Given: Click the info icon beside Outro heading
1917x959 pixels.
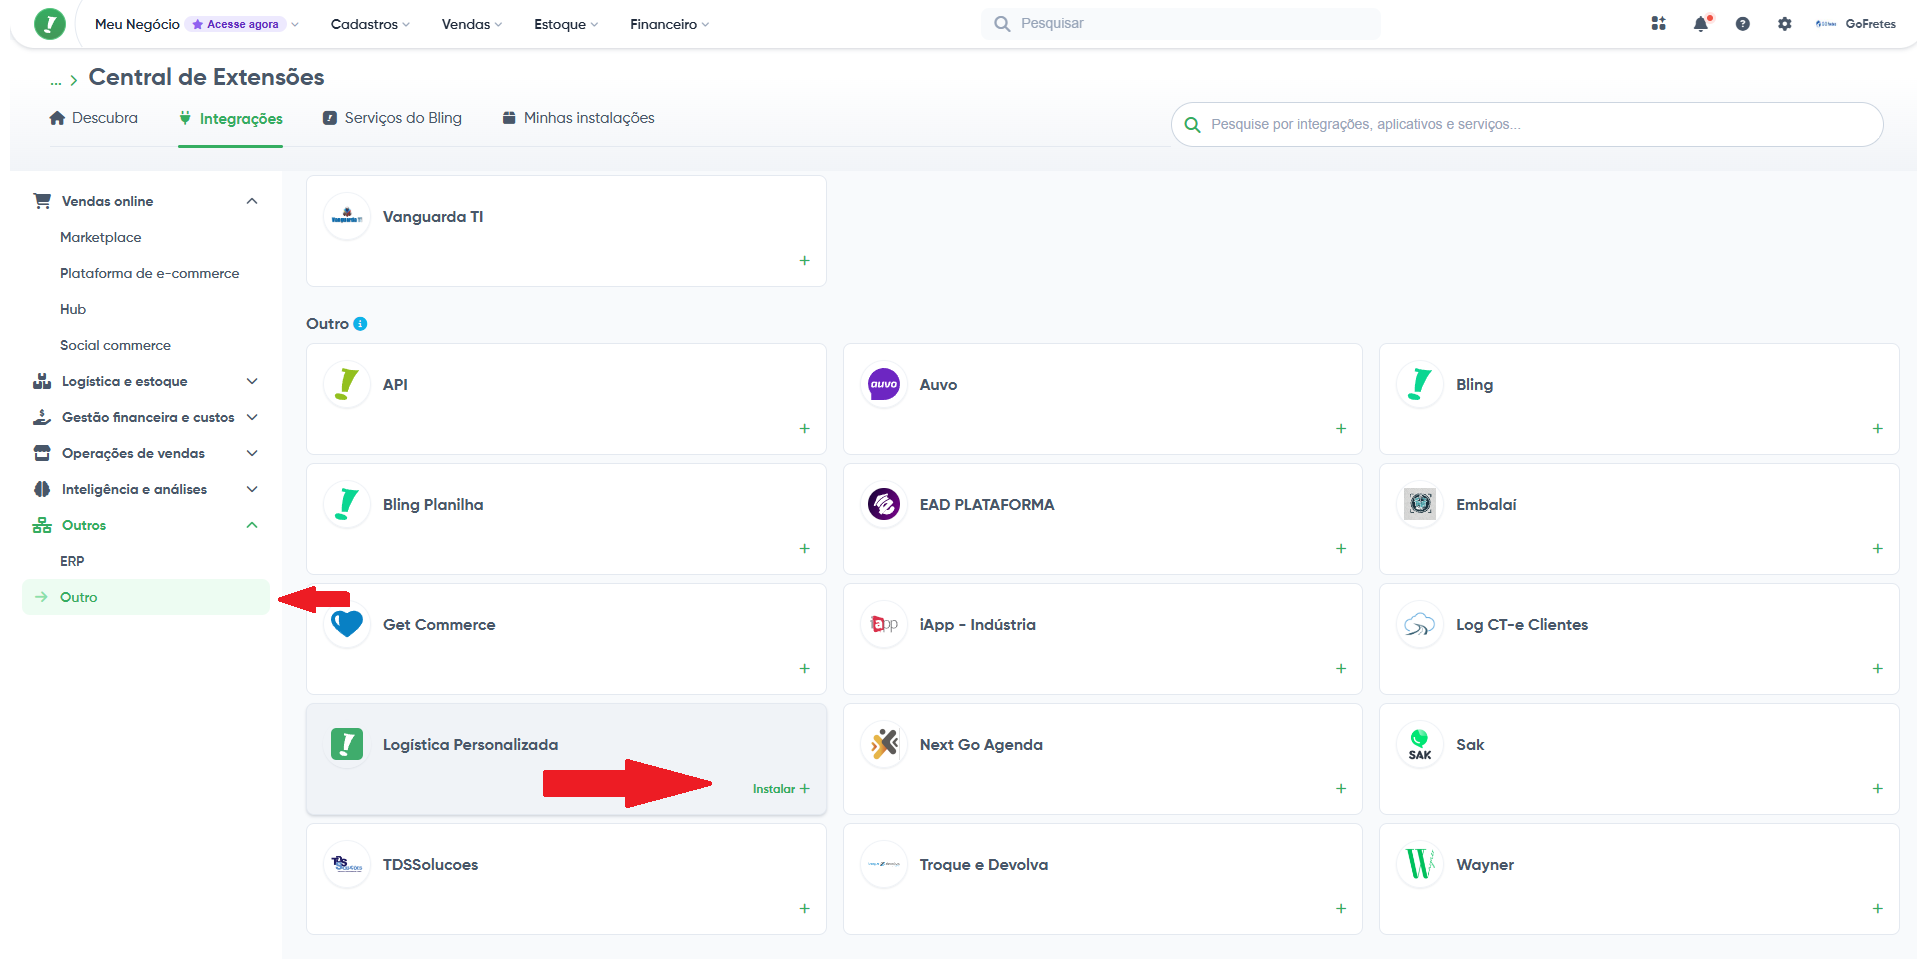Looking at the screenshot, I should coord(360,324).
